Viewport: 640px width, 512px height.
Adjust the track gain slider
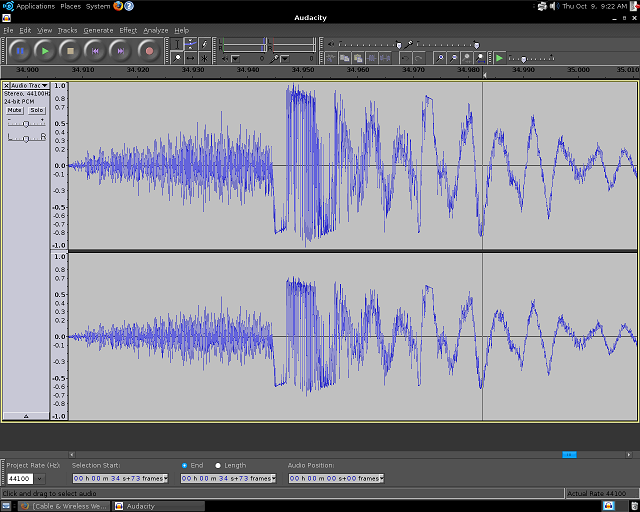[x=27, y=122]
